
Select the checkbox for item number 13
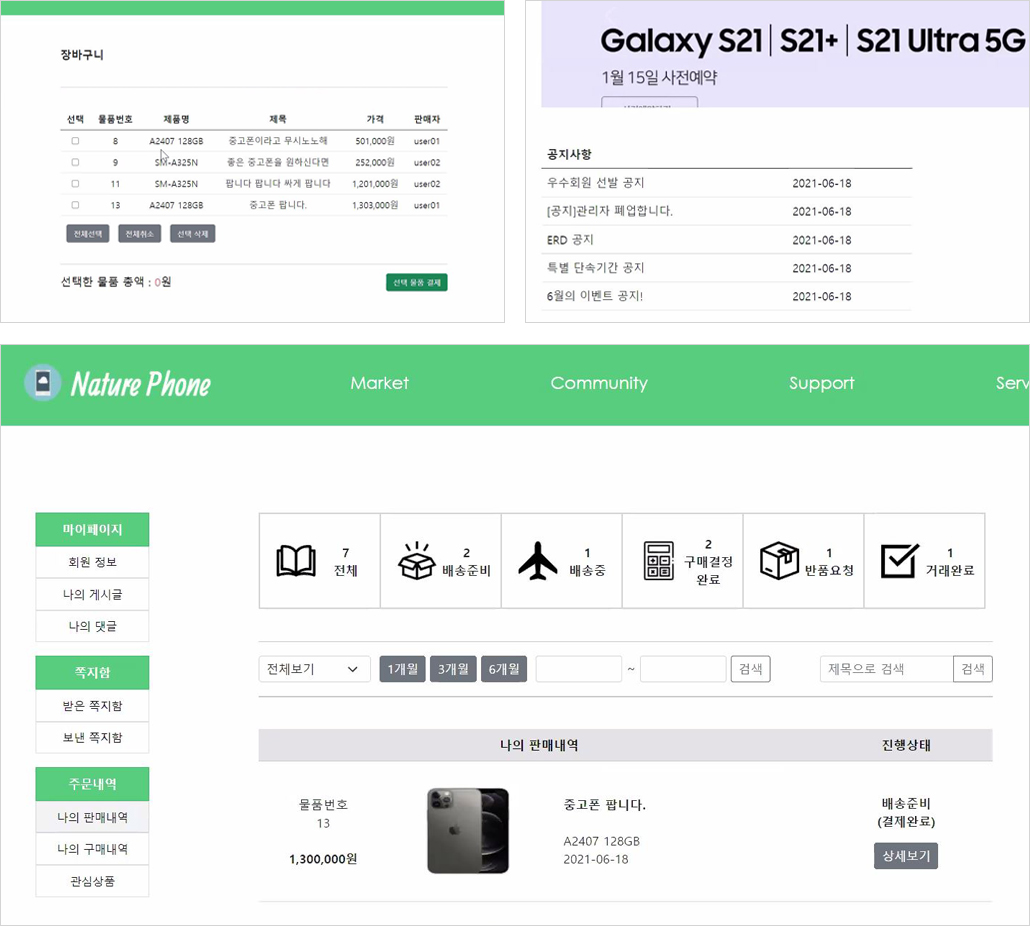point(75,205)
